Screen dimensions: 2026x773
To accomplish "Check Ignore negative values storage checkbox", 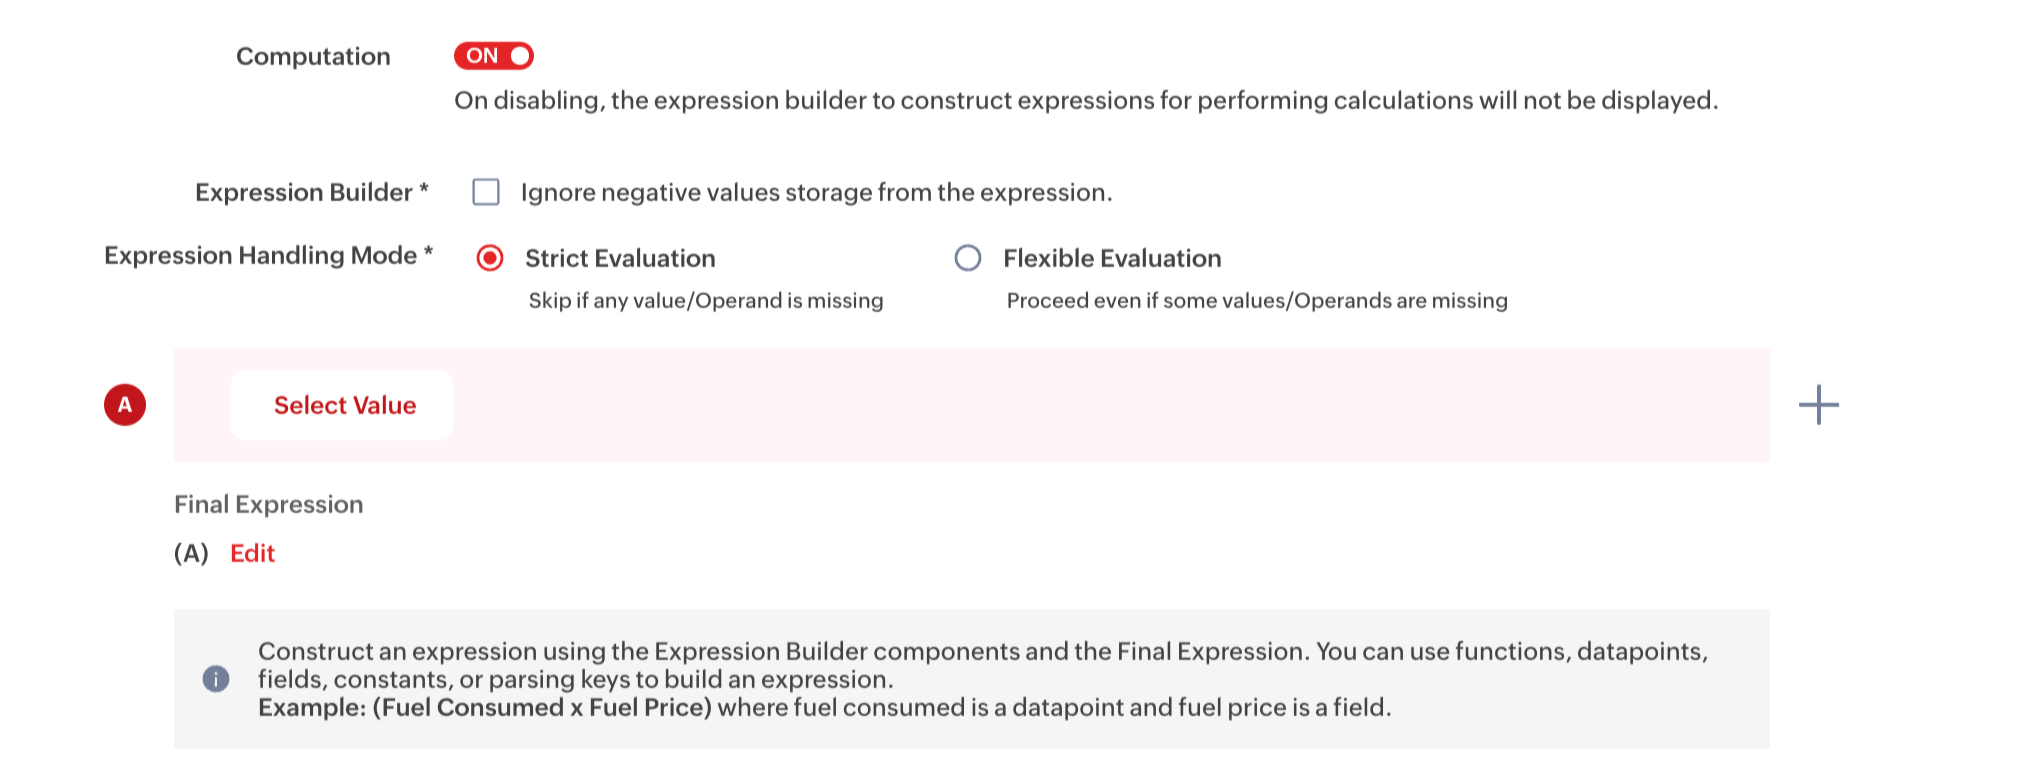I will pos(486,192).
